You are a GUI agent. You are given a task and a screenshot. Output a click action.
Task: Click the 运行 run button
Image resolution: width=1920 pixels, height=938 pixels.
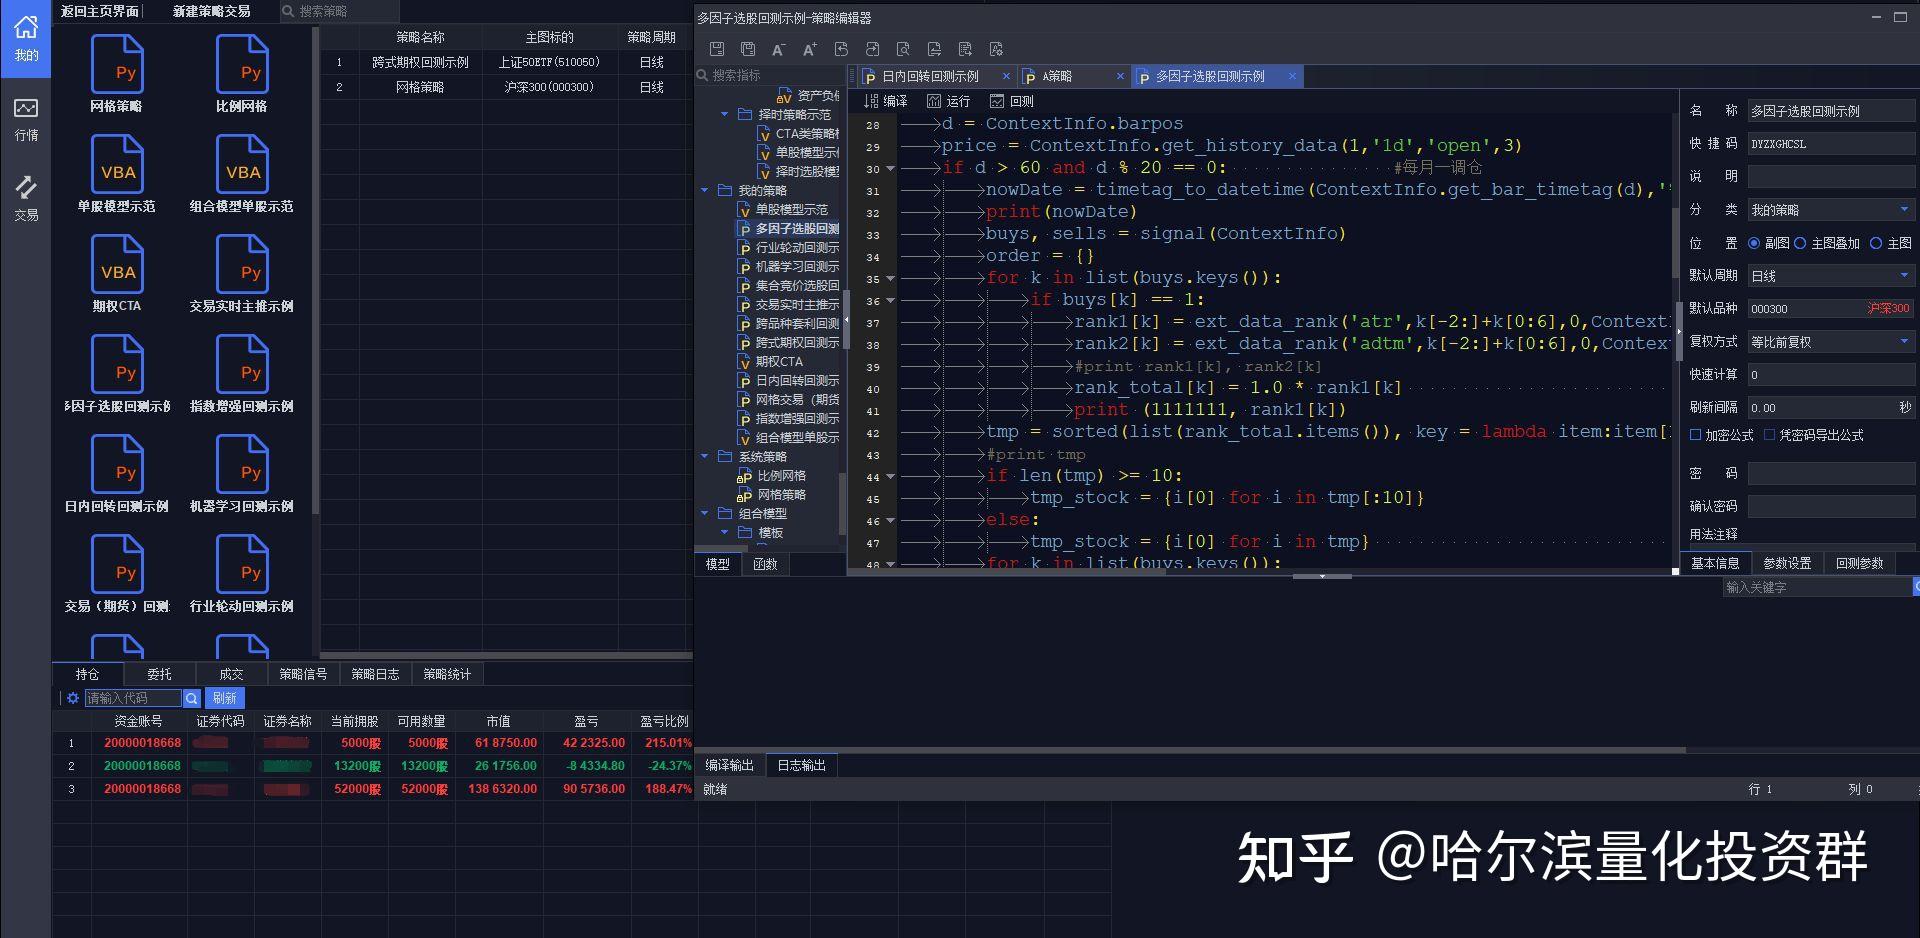(948, 101)
